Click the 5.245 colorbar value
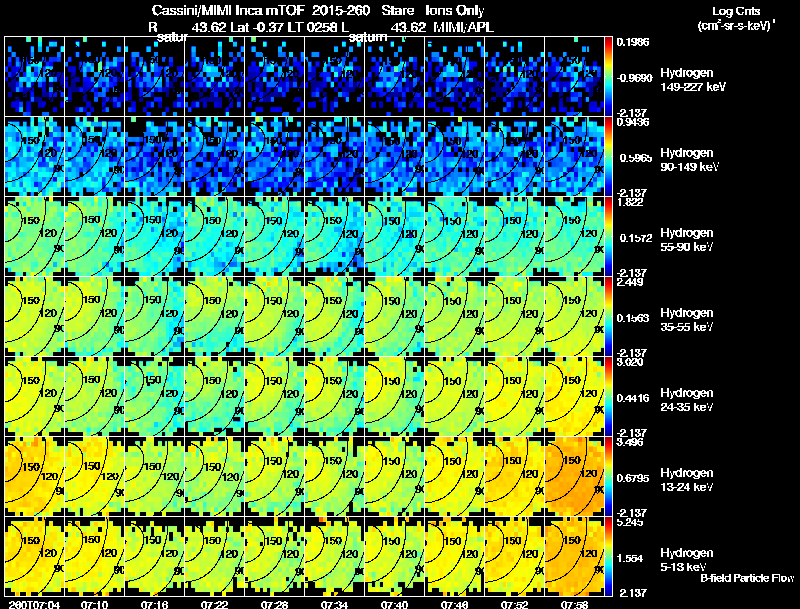Viewport: 800px width, 609px height. point(630,522)
